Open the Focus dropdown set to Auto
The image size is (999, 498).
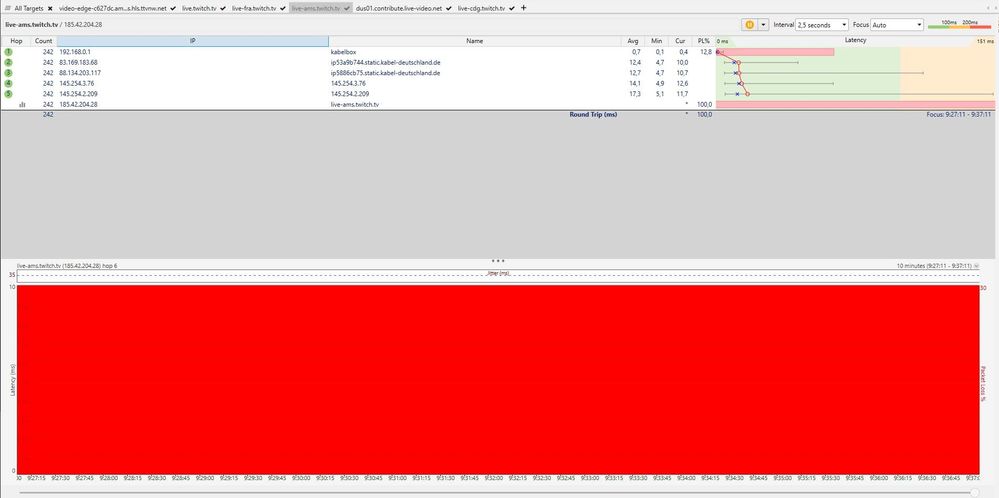click(896, 24)
